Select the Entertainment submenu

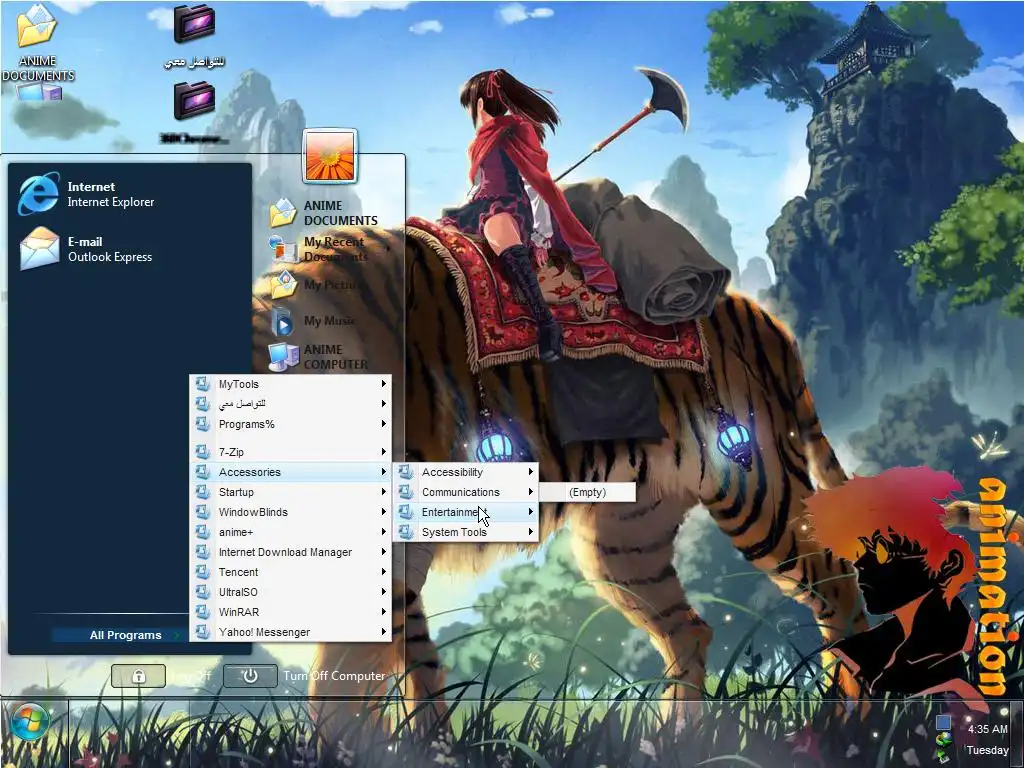pyautogui.click(x=466, y=512)
